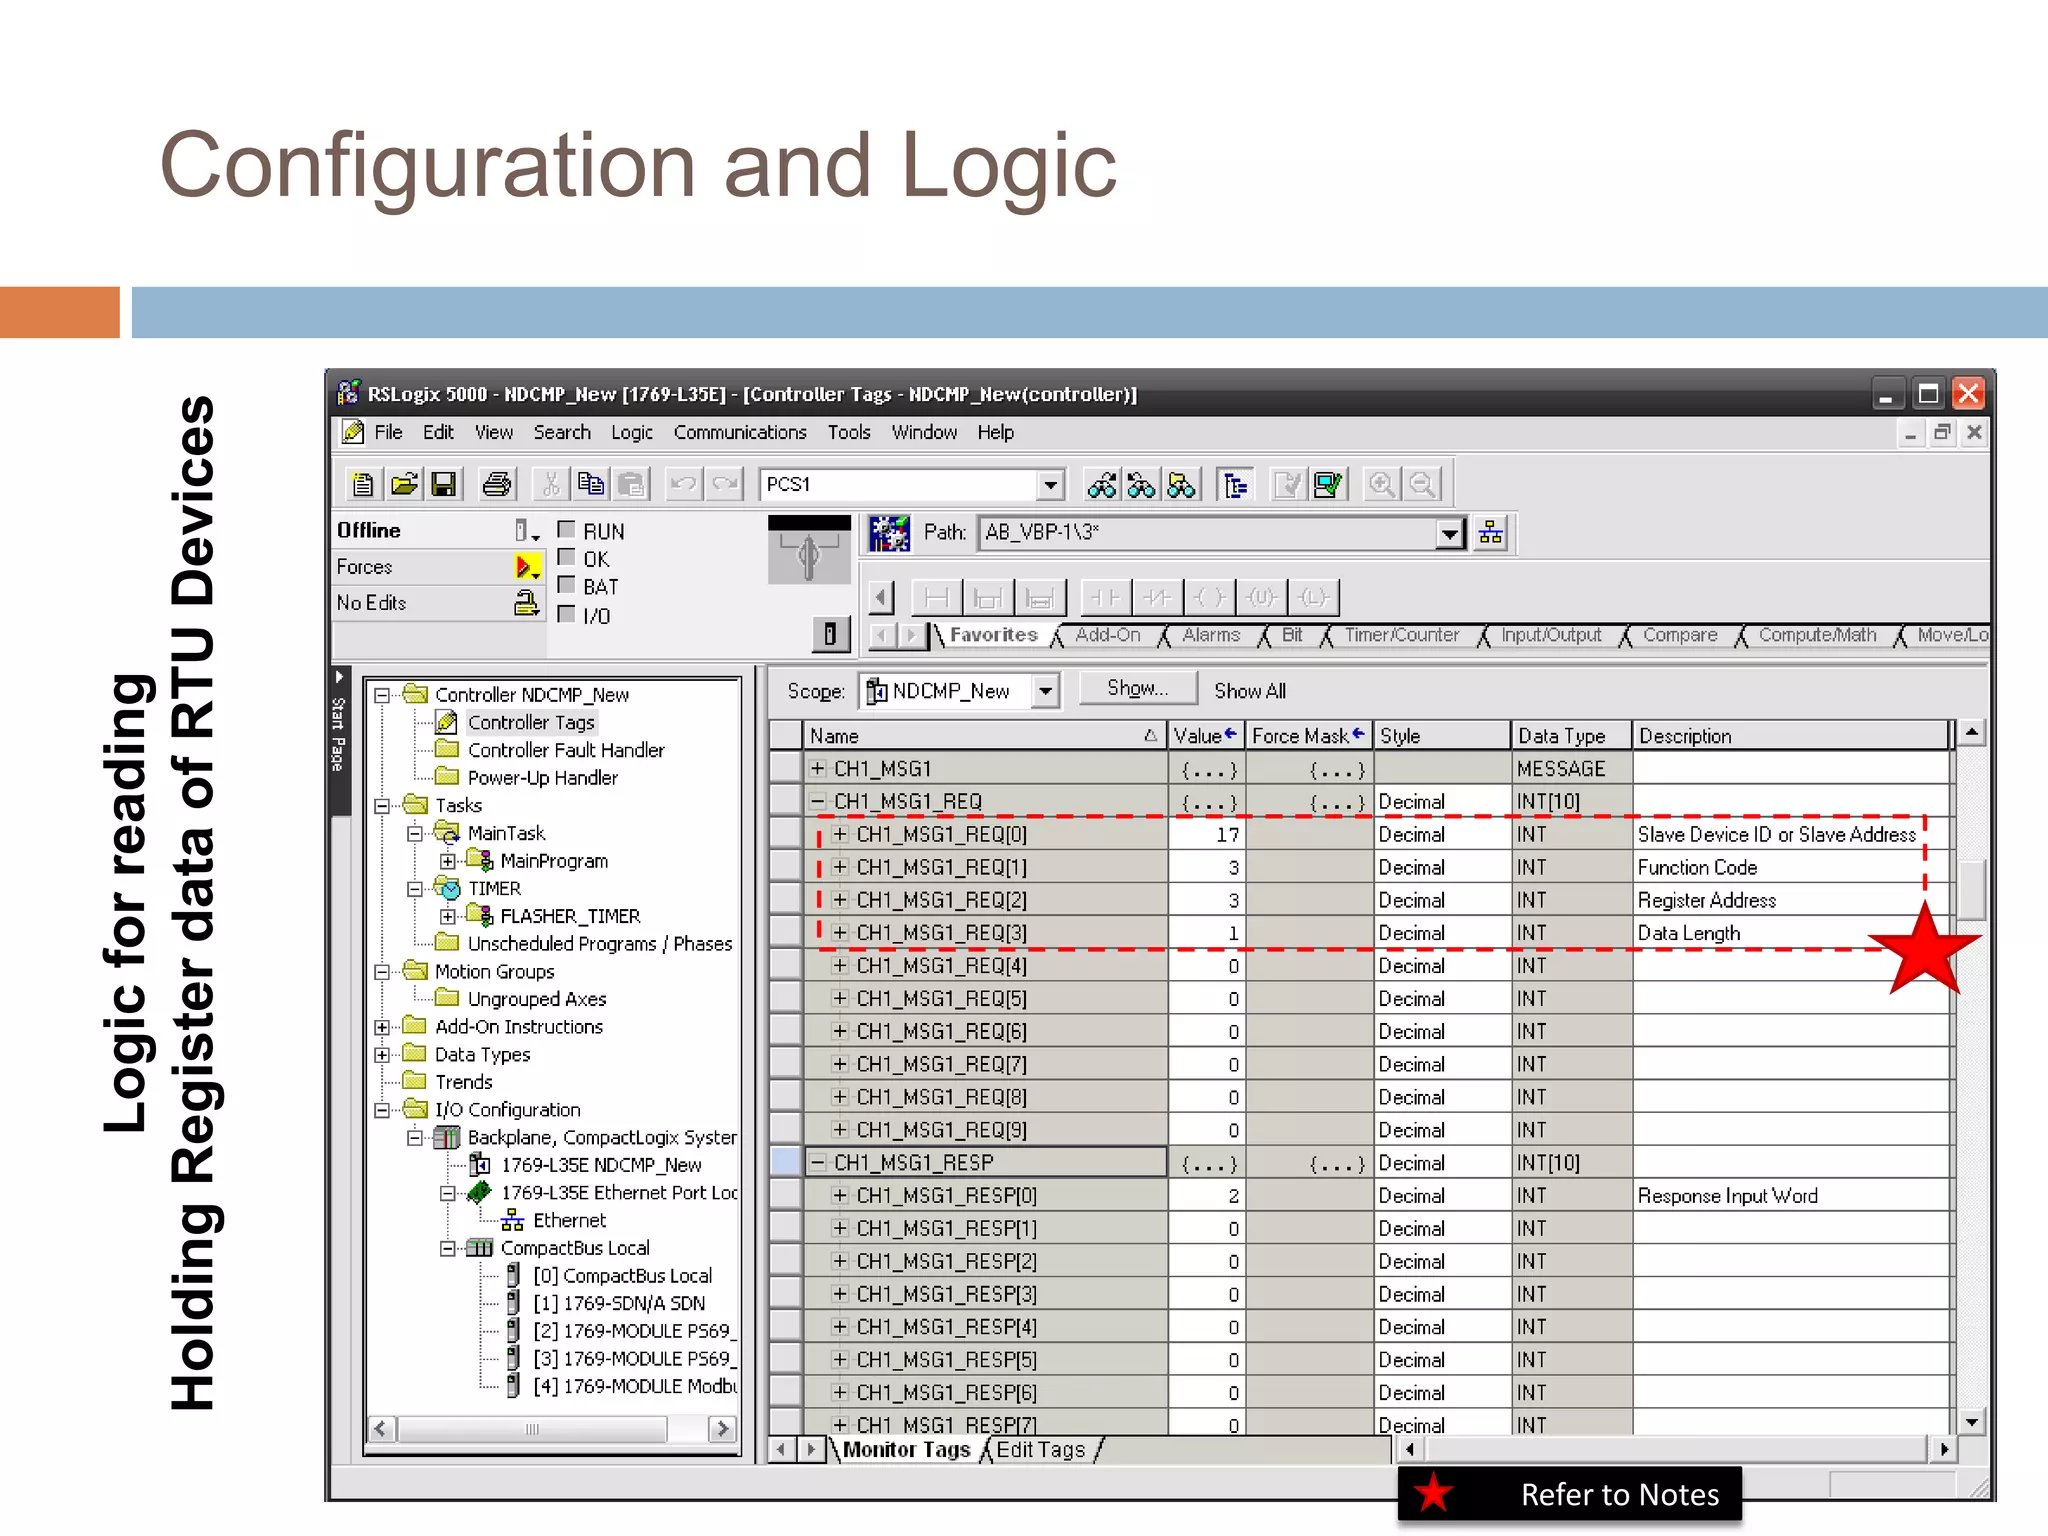
Task: Click the Redo arrow icon
Action: tap(725, 485)
